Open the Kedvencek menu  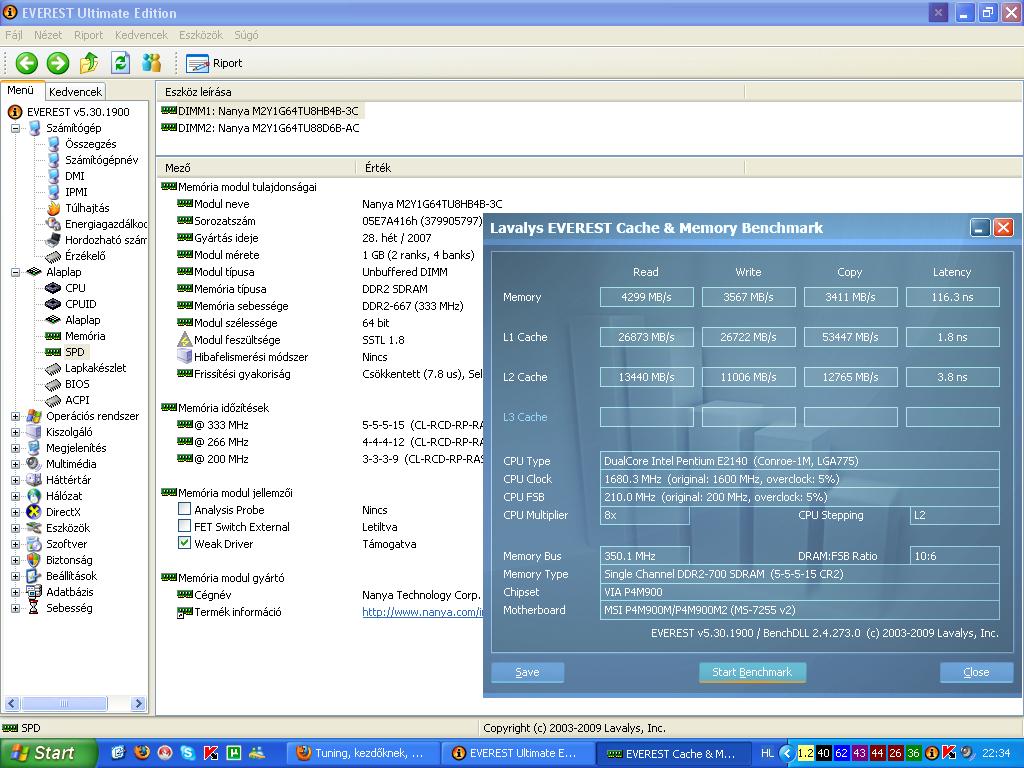tap(141, 35)
